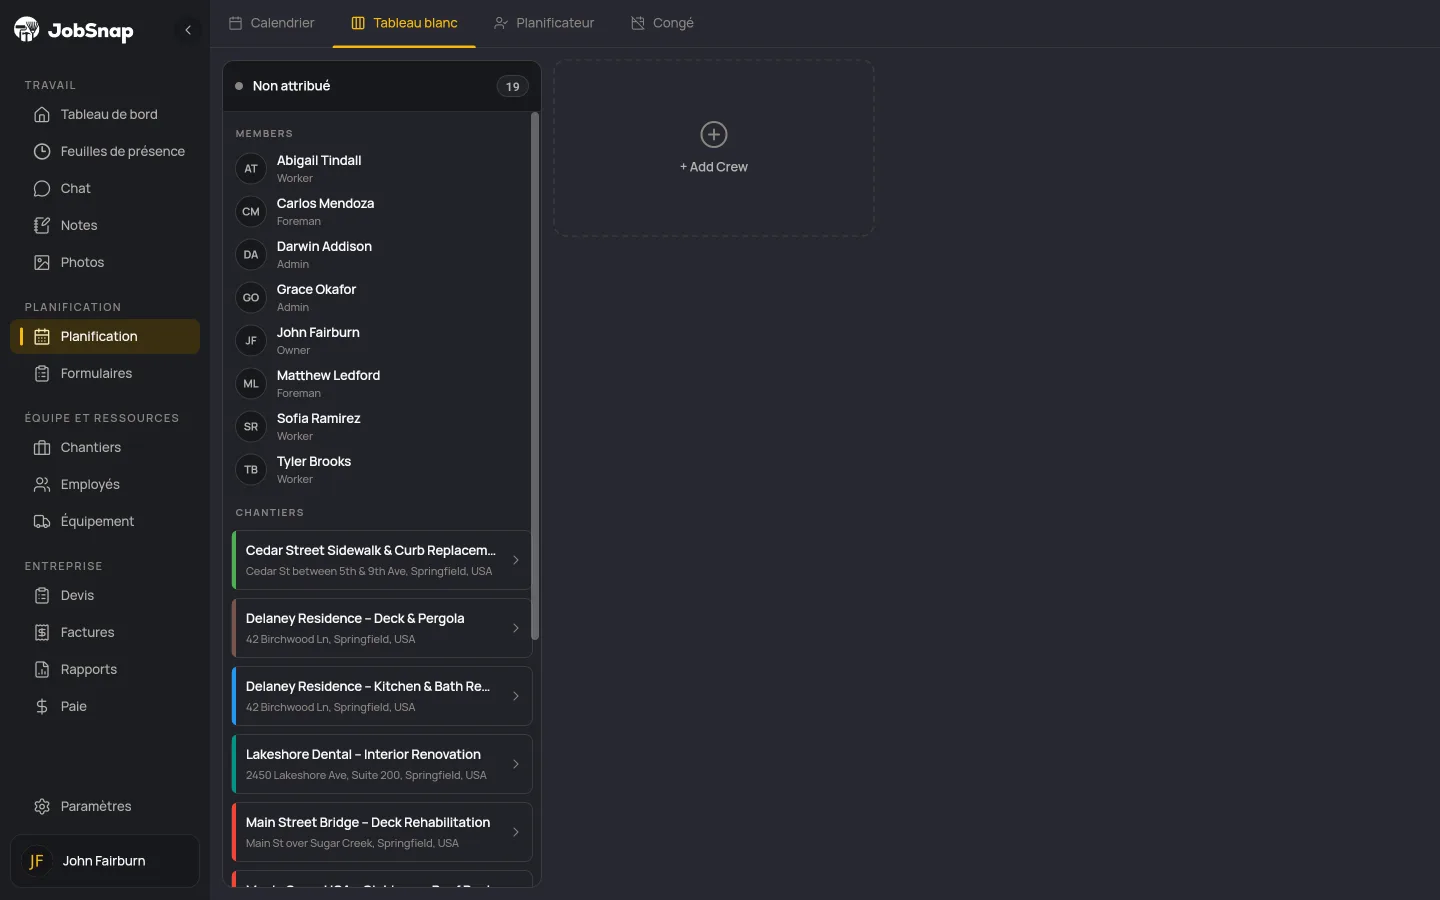
Task: Open the Paramètres gear icon
Action: click(42, 807)
